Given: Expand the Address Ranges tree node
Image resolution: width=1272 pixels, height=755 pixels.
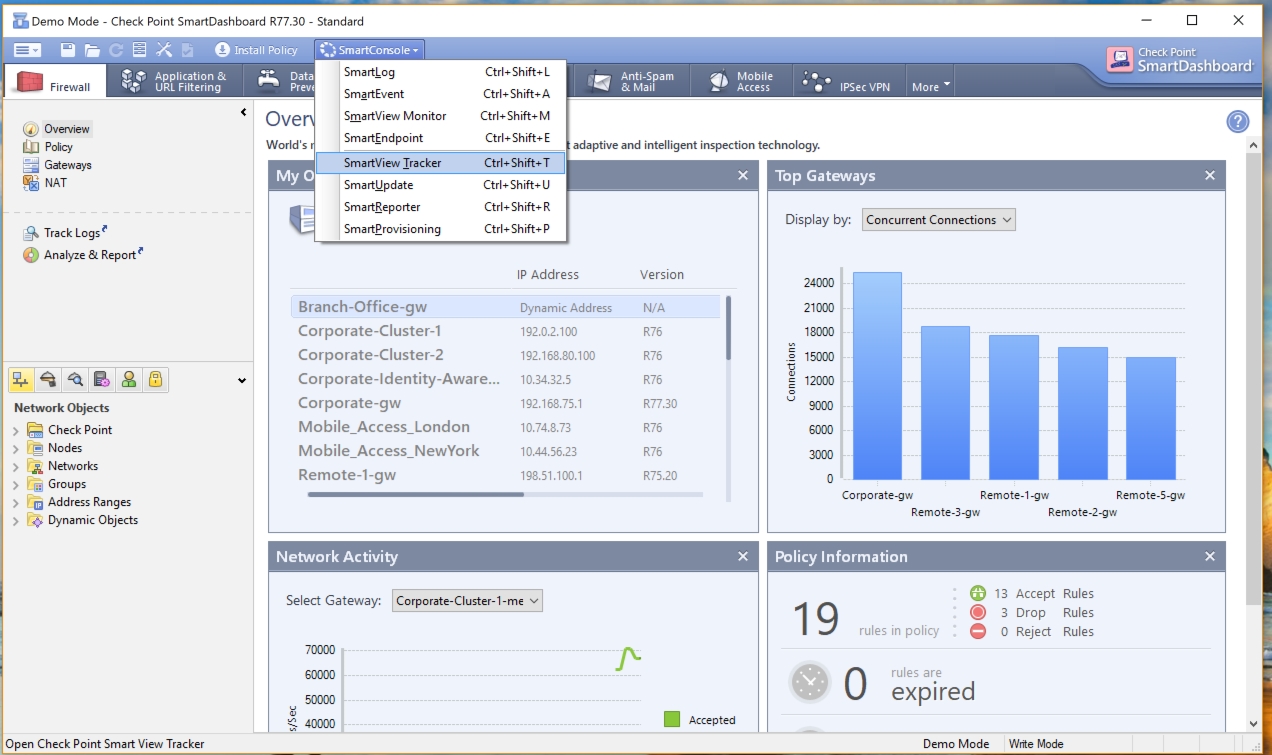Looking at the screenshot, I should coord(16,503).
